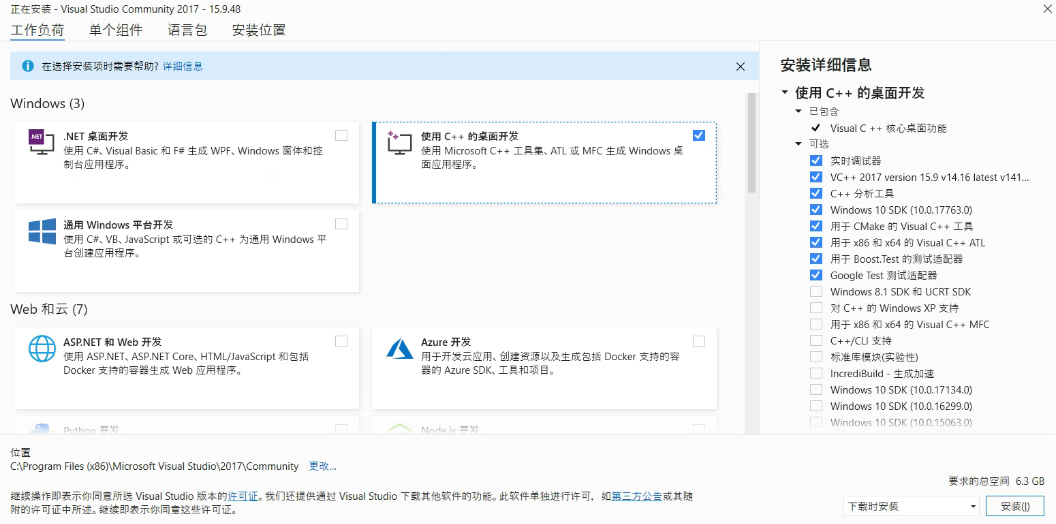Open the 下载时安装 dropdown

coord(912,506)
